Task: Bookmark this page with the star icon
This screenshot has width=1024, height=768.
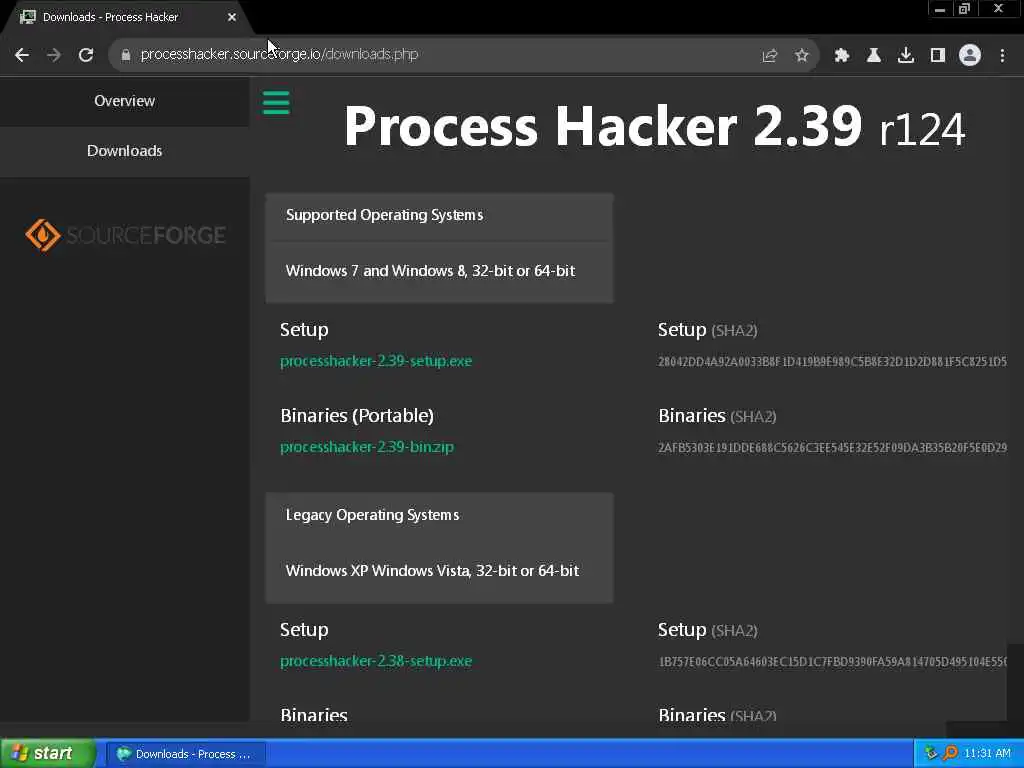Action: 802,56
